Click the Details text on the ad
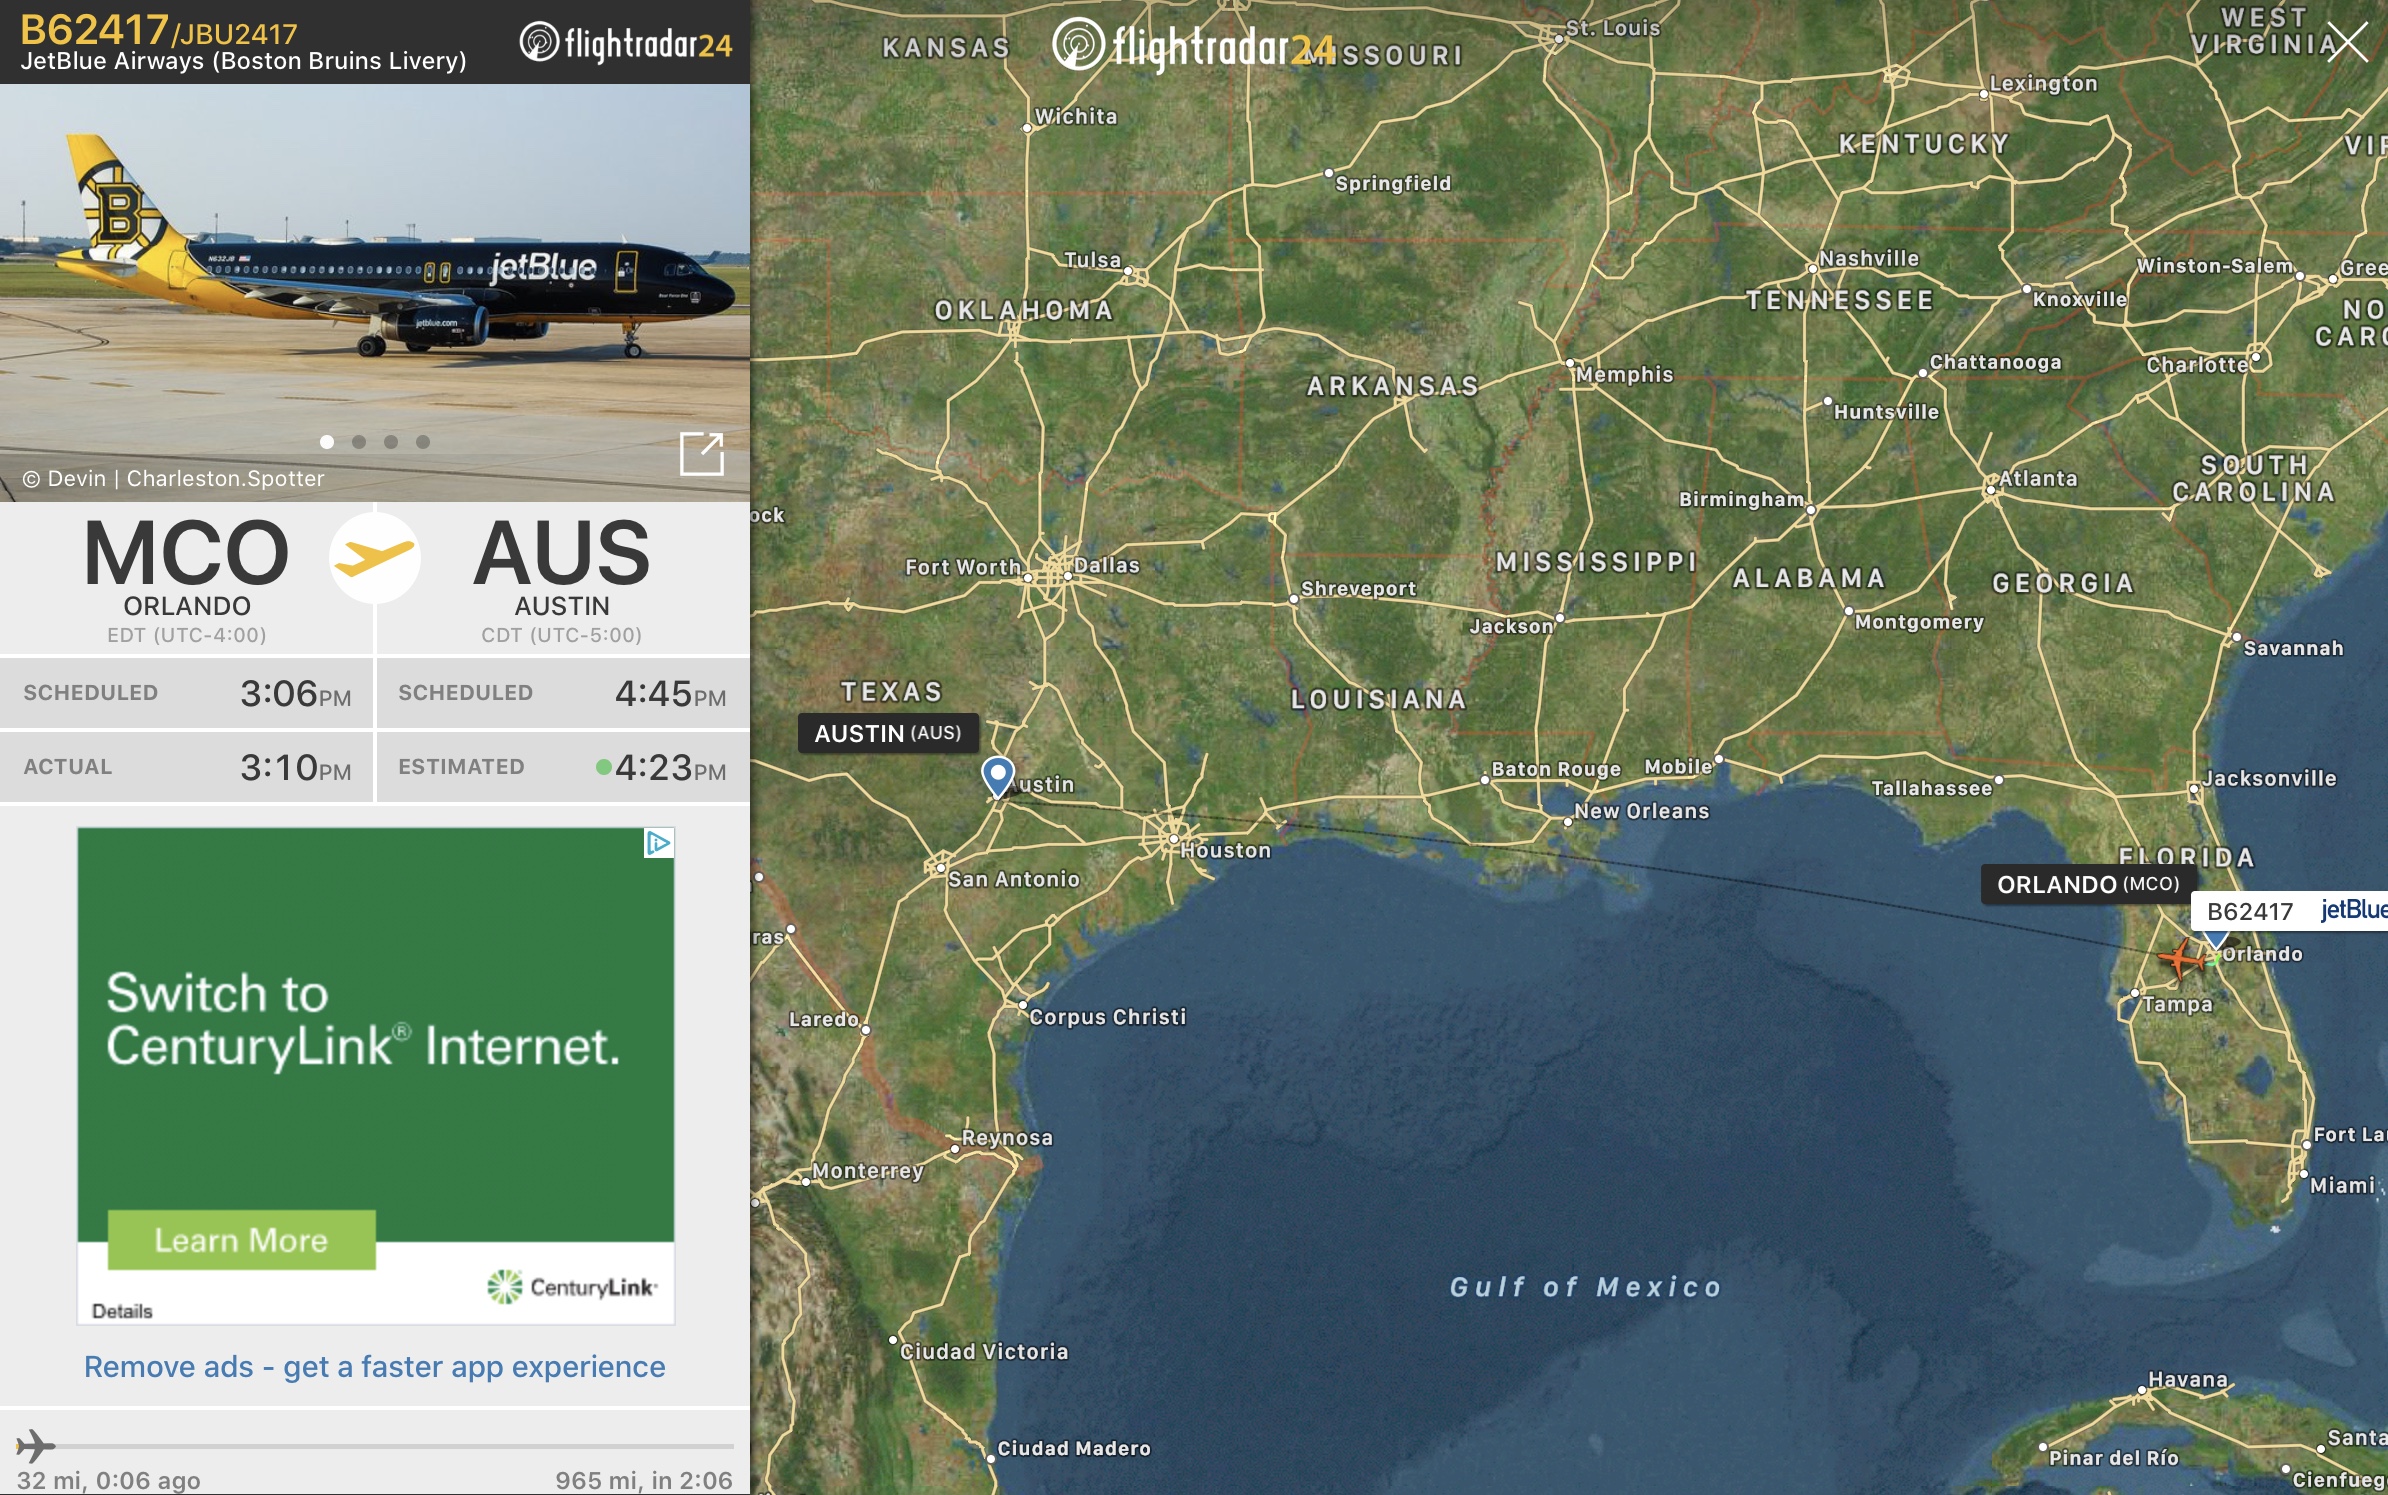Screen dimensions: 2388x1495 tap(122, 1311)
